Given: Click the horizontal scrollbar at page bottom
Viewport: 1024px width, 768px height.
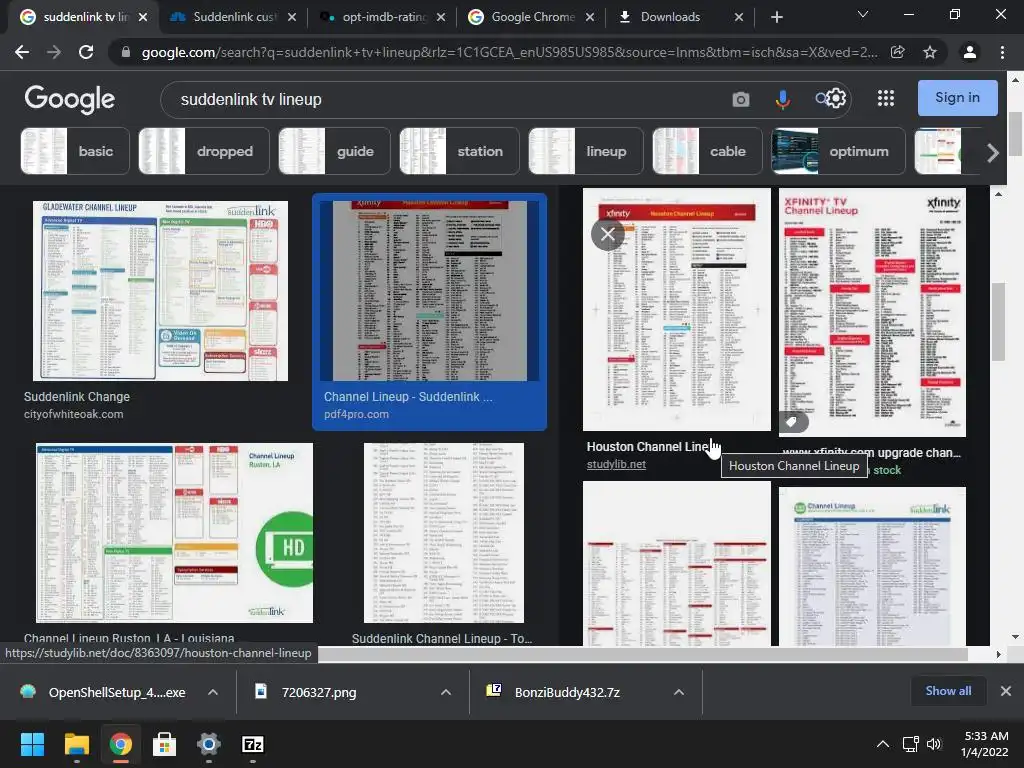Looking at the screenshot, I should [643, 654].
